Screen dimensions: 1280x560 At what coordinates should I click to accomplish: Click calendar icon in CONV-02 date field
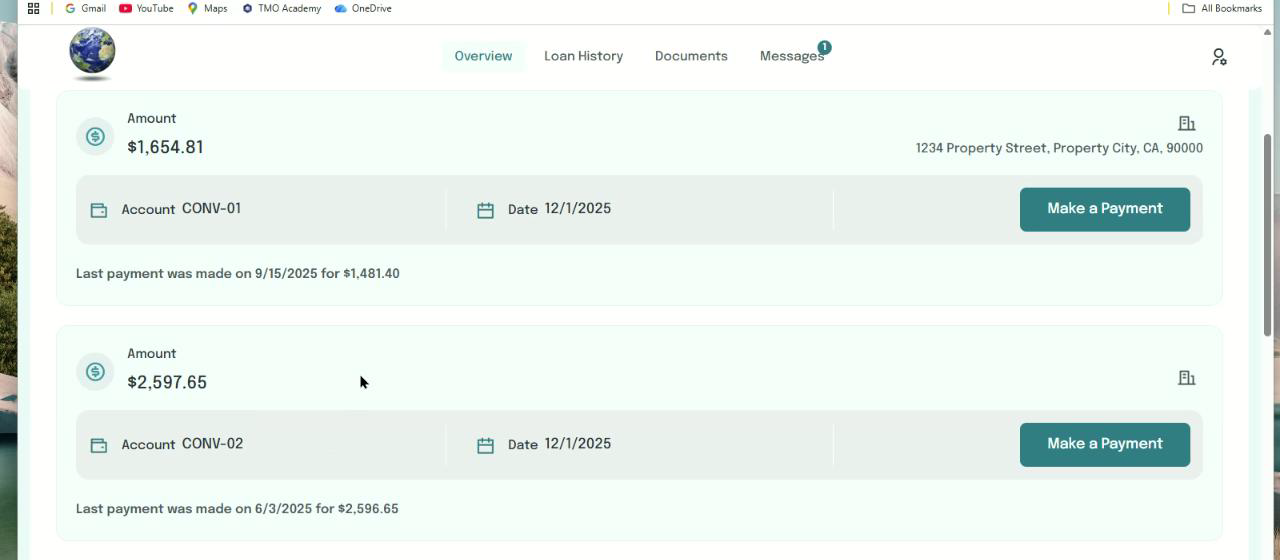(x=485, y=445)
